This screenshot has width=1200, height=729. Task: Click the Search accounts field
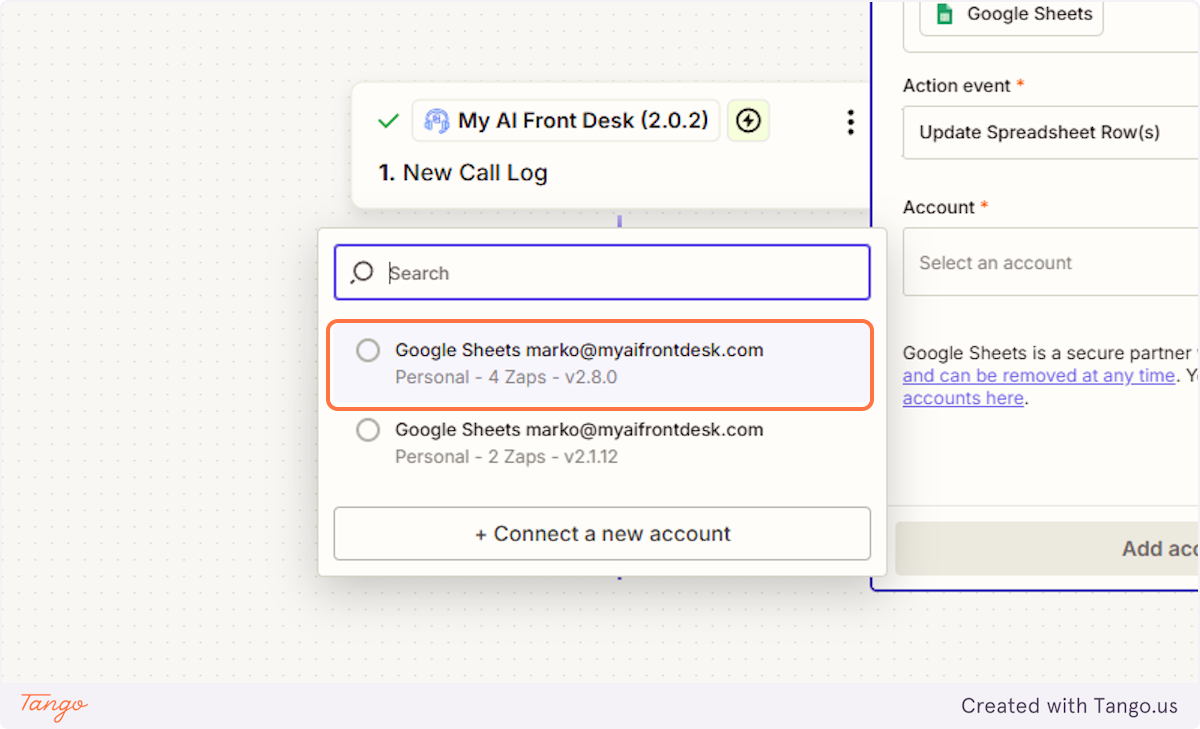602,272
